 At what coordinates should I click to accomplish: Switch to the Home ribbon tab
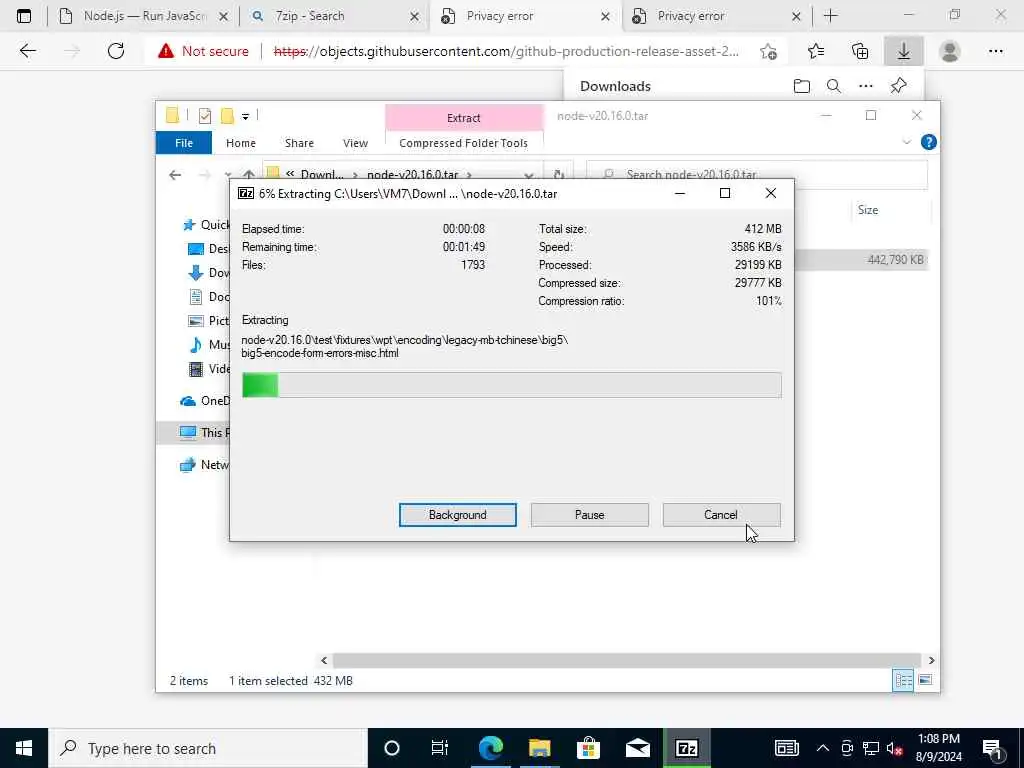pyautogui.click(x=240, y=142)
